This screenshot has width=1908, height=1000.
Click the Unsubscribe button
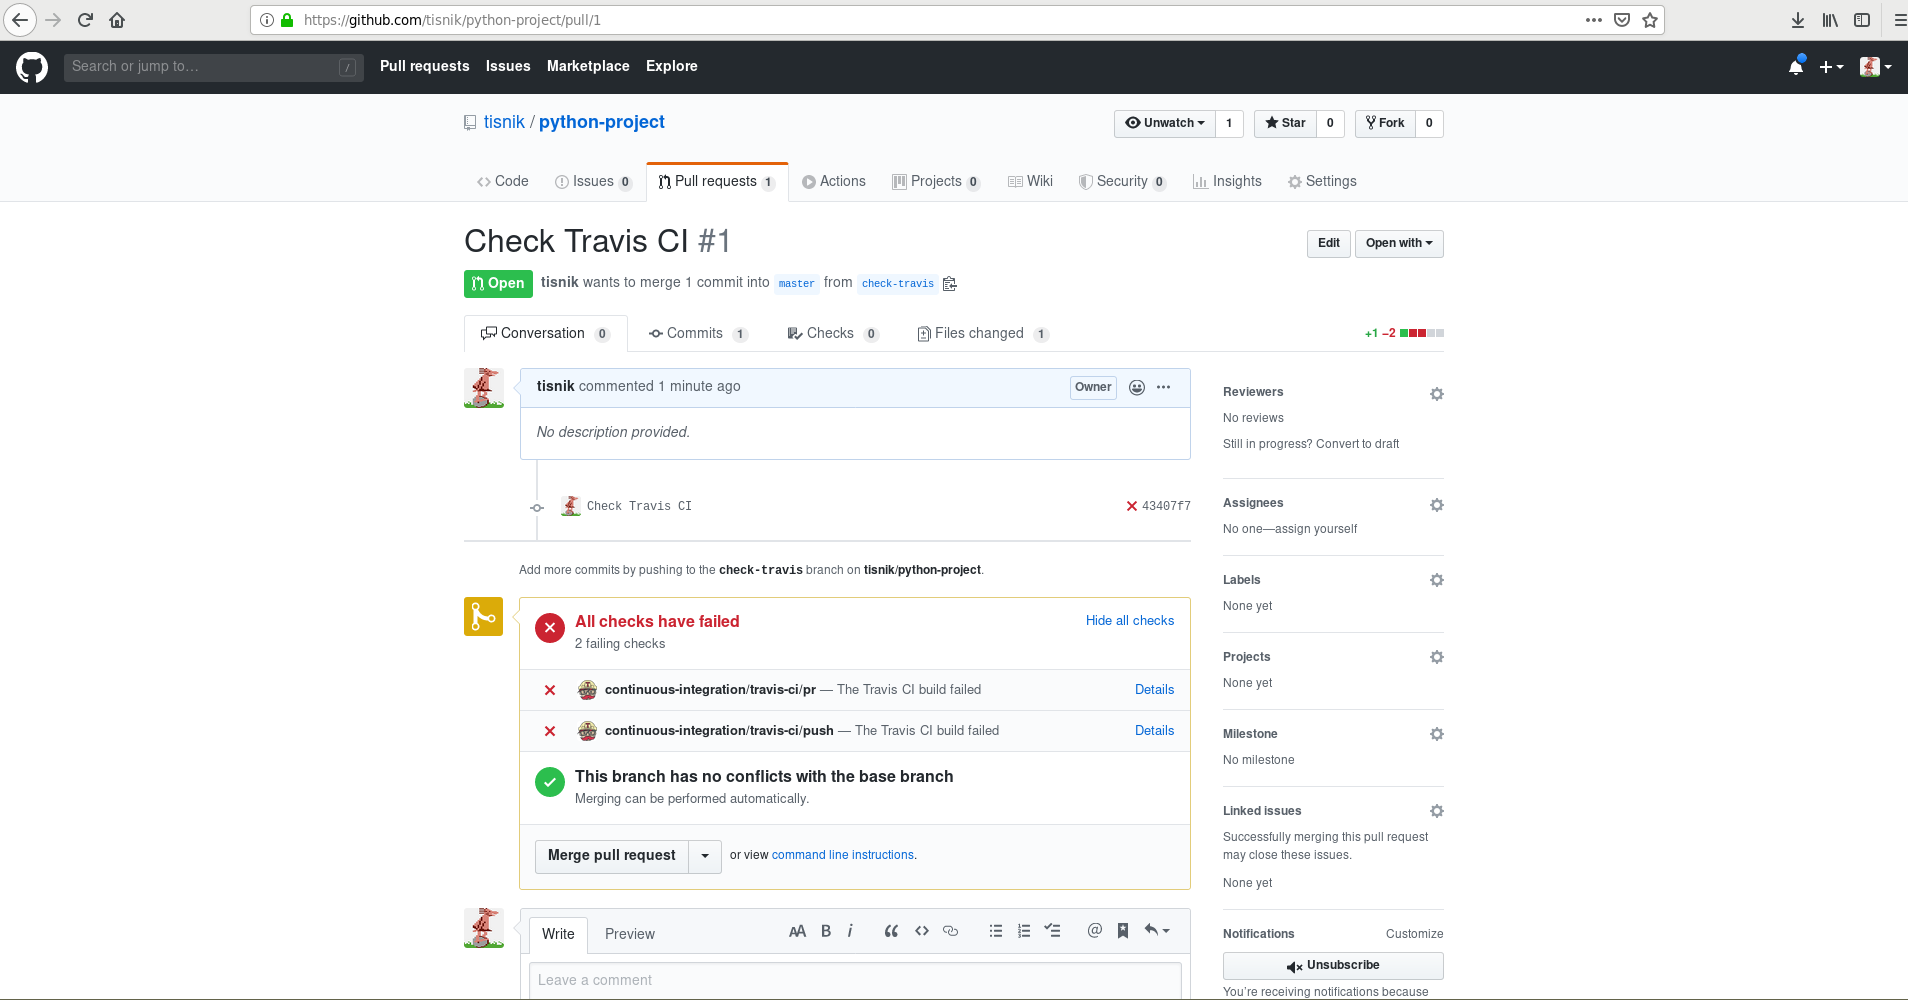point(1333,966)
